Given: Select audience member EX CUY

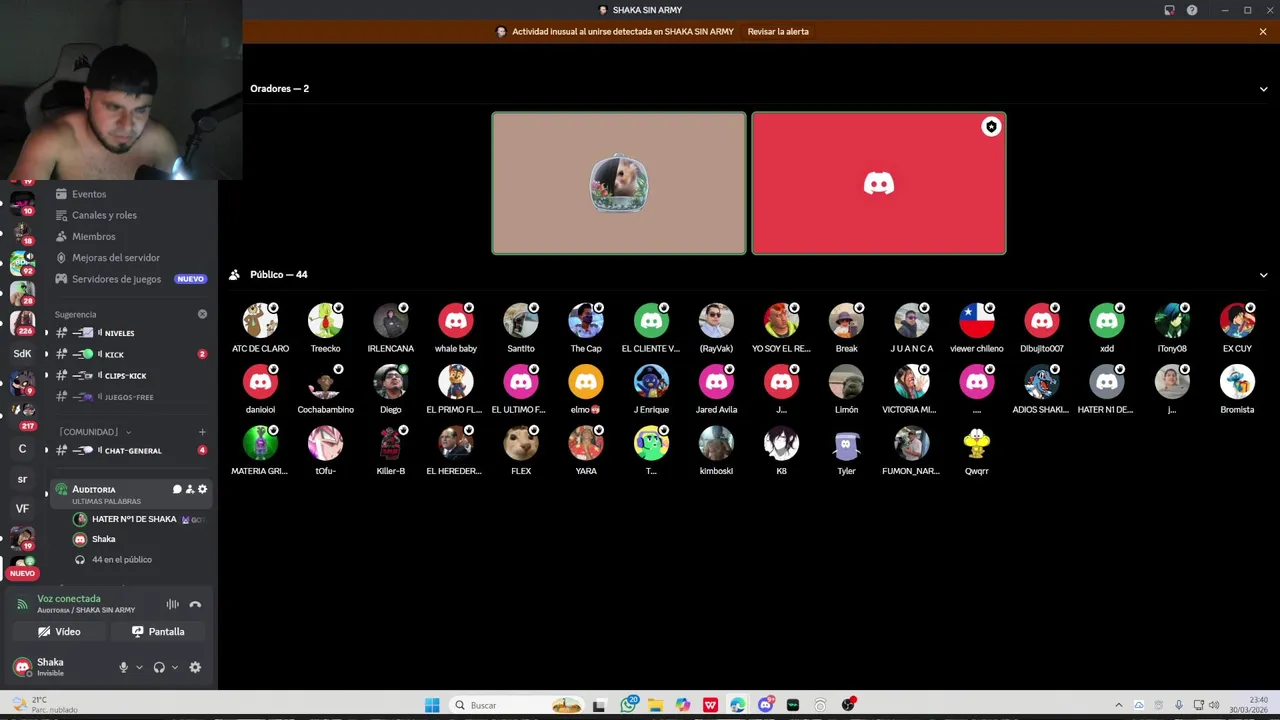Looking at the screenshot, I should click(1237, 328).
